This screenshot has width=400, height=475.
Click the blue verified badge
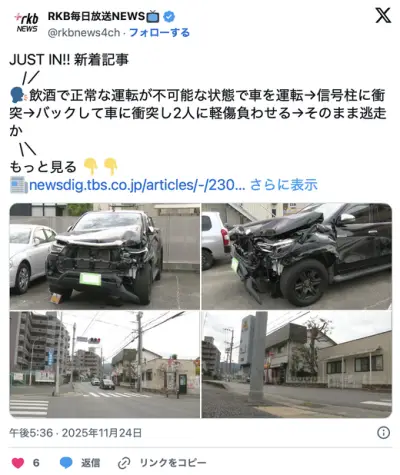(x=169, y=16)
